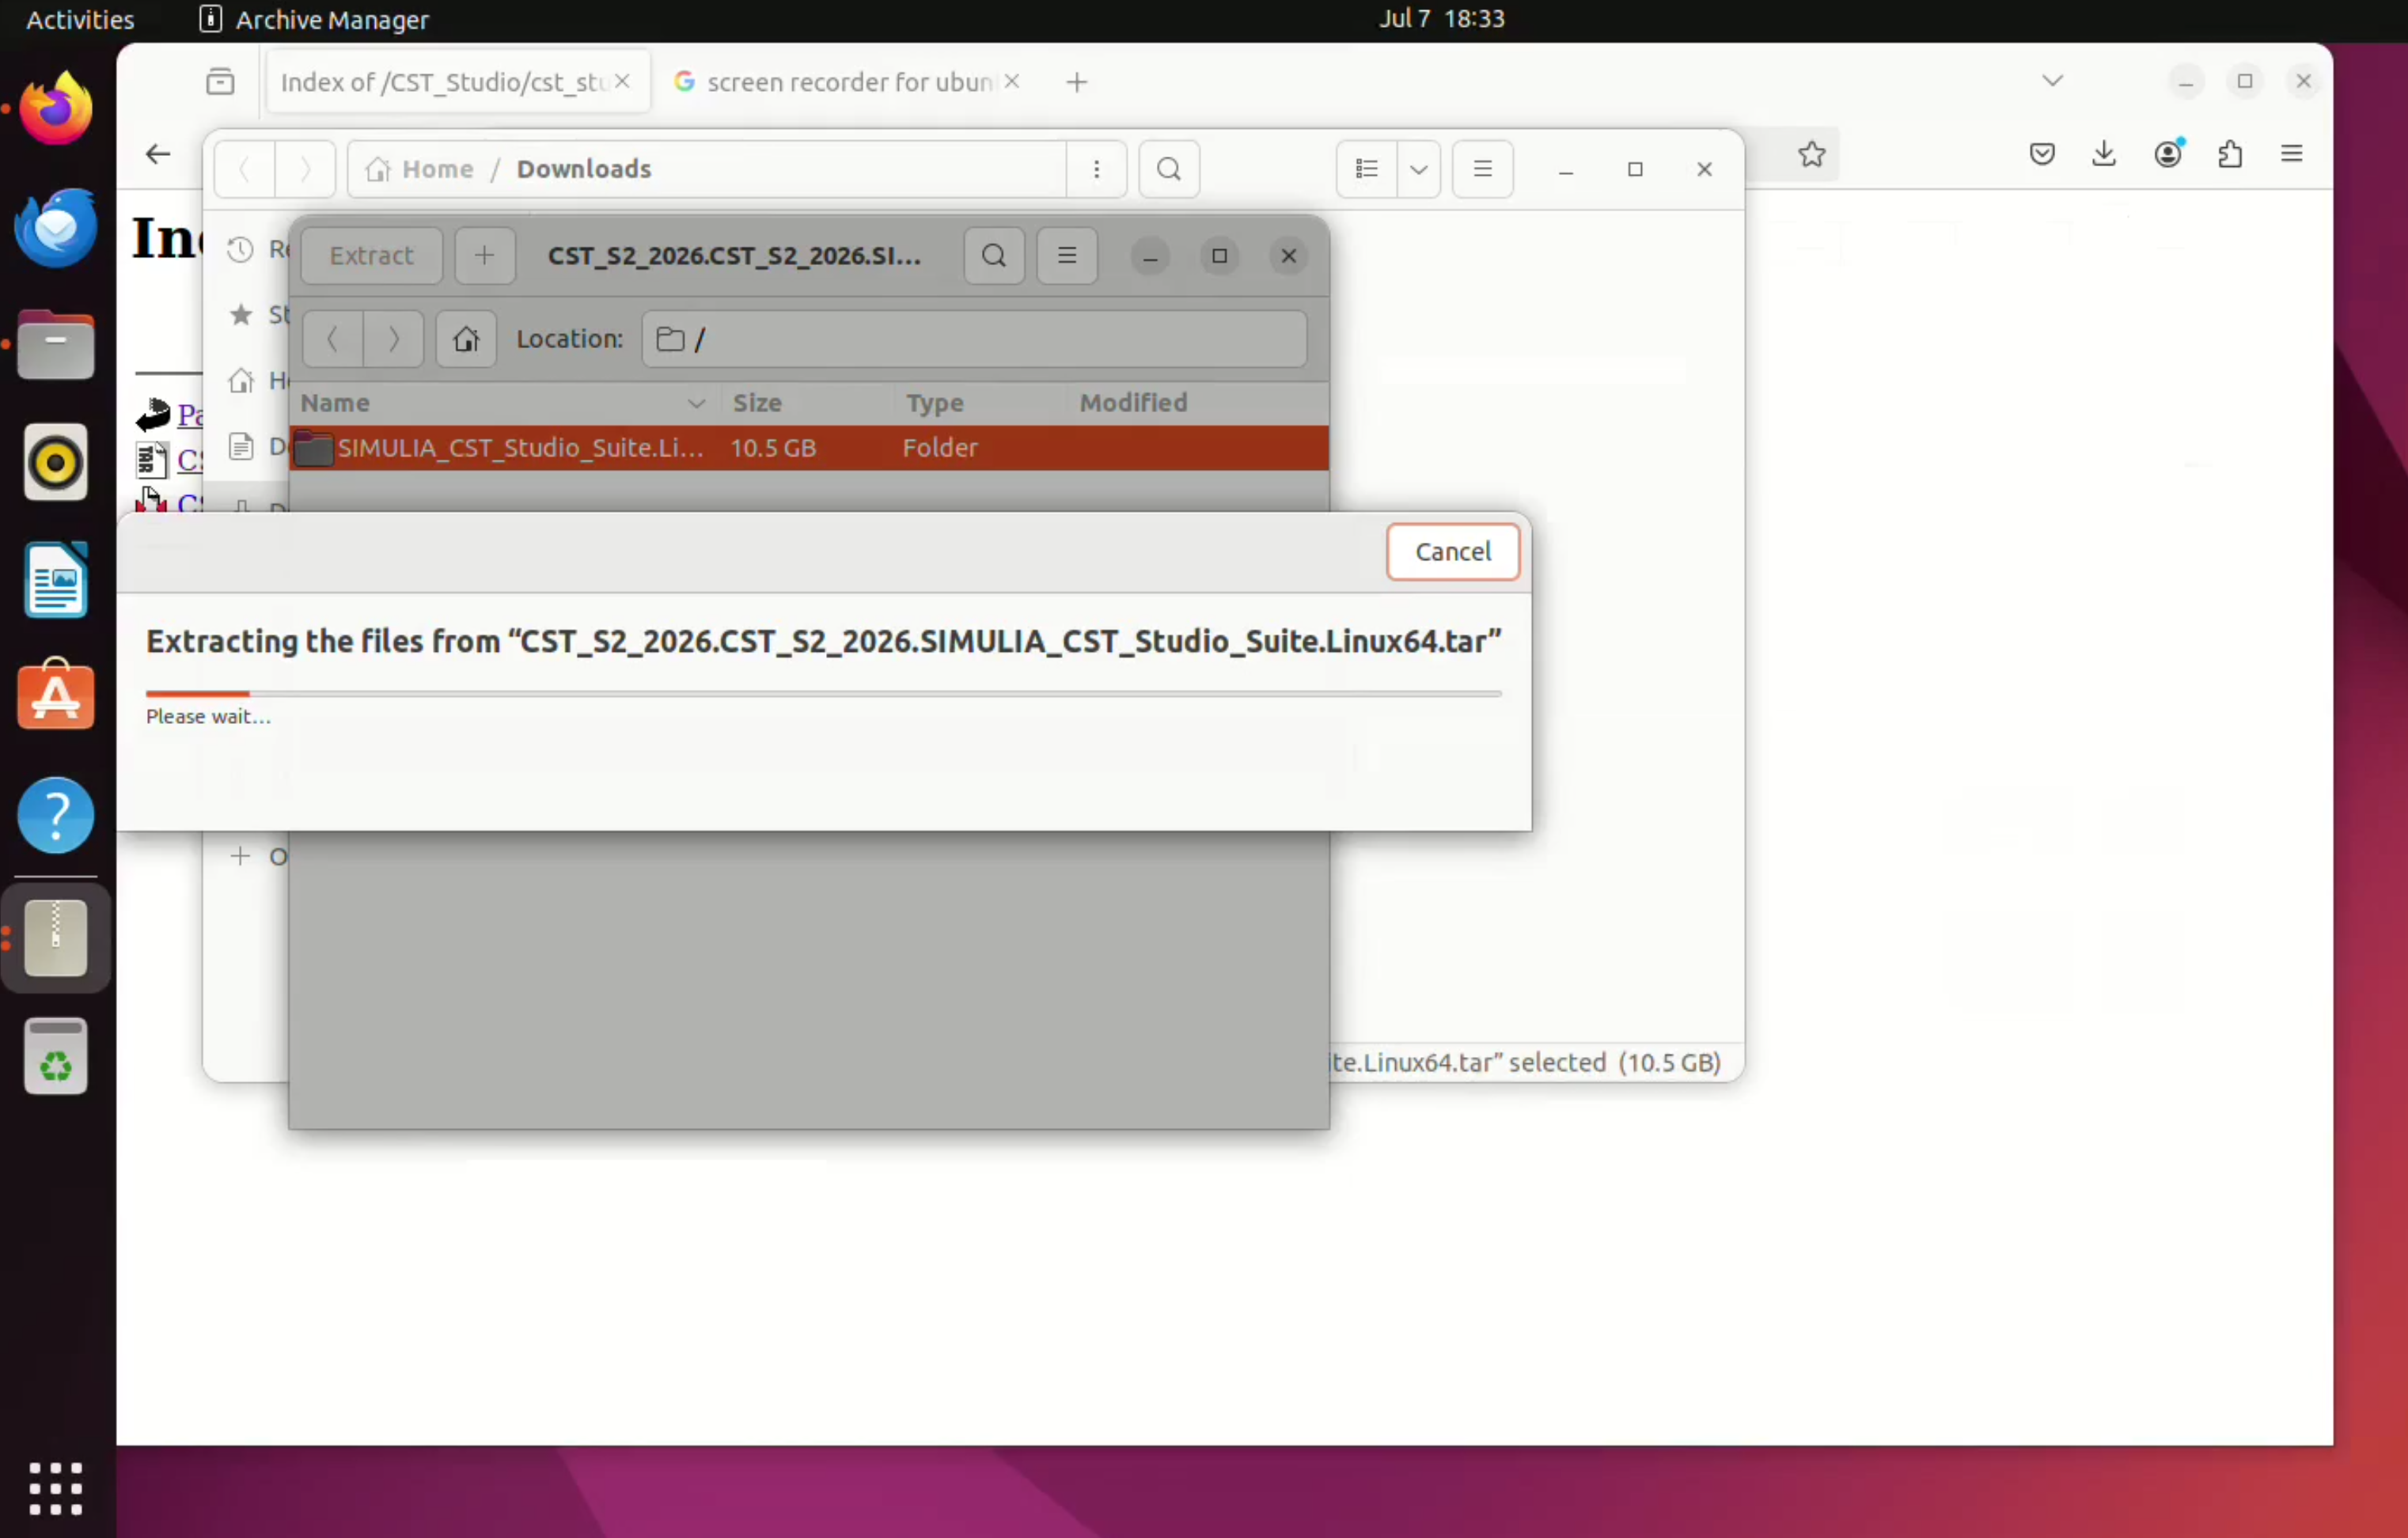Go back in Files window navigation
This screenshot has height=1538, width=2408.
pos(245,169)
